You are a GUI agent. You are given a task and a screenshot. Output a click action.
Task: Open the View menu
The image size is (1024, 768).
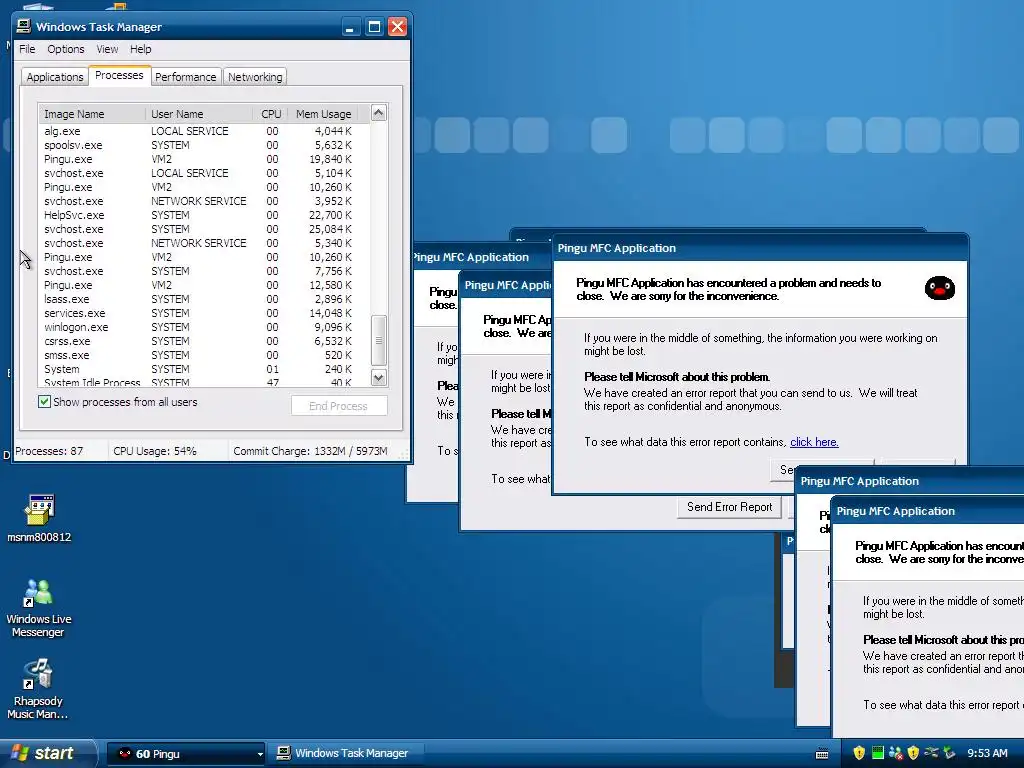click(x=107, y=49)
